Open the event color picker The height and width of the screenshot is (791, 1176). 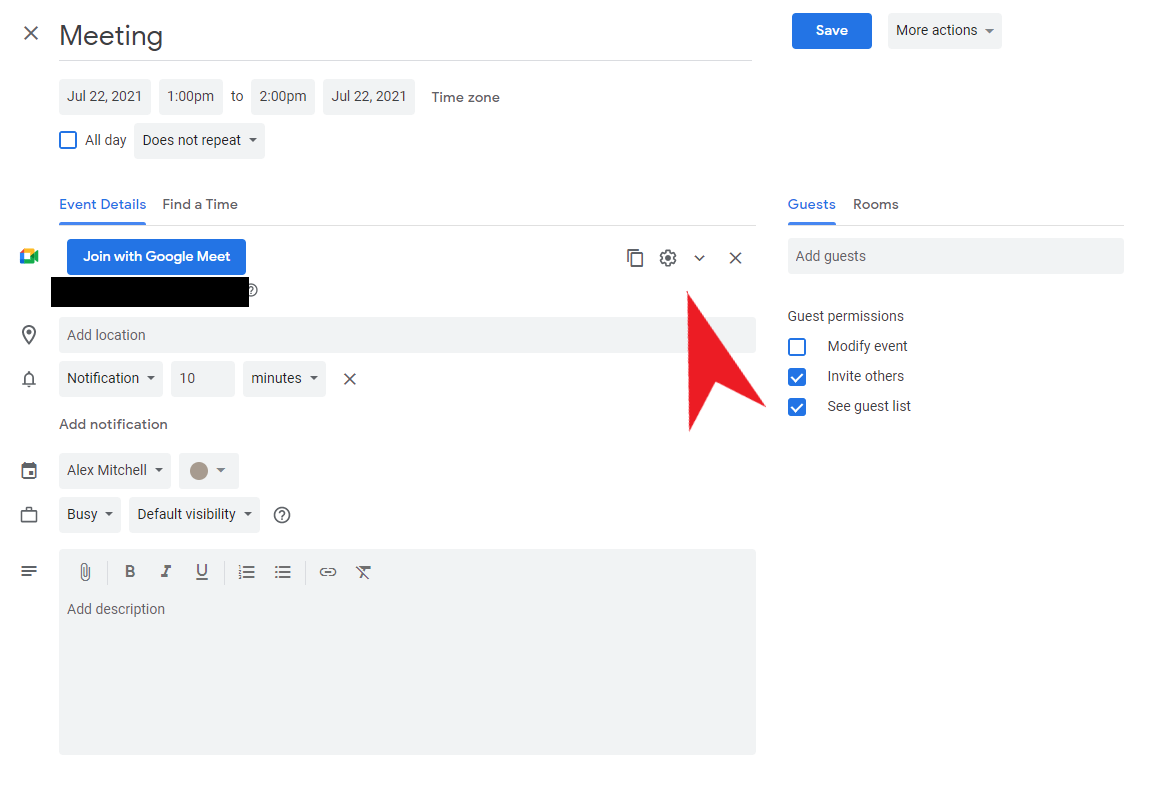(x=208, y=471)
